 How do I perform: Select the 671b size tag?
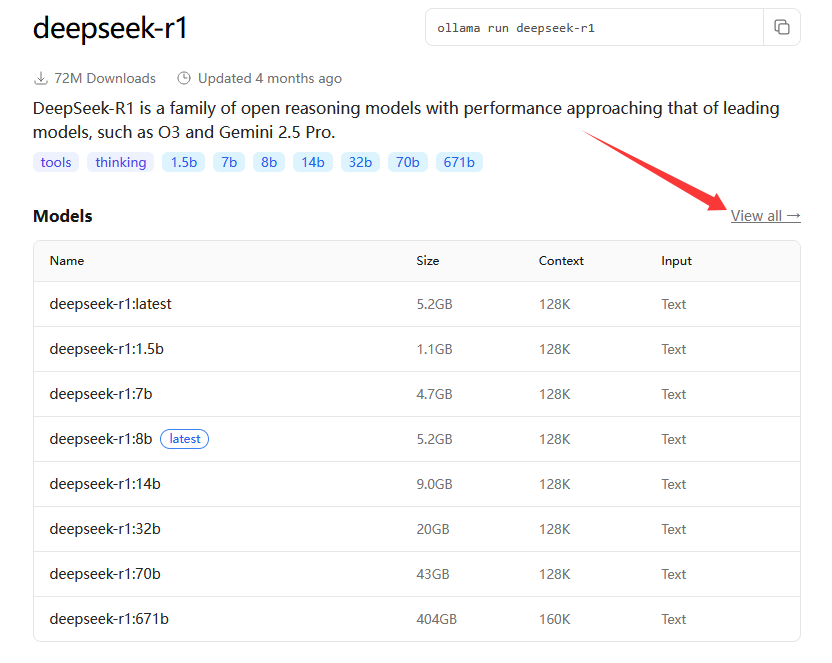pyautogui.click(x=459, y=162)
